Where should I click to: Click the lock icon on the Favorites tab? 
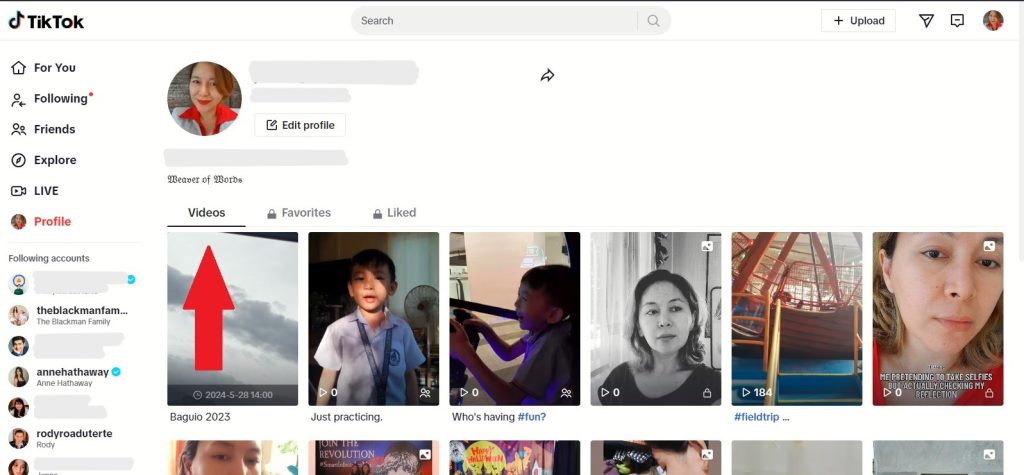point(272,214)
